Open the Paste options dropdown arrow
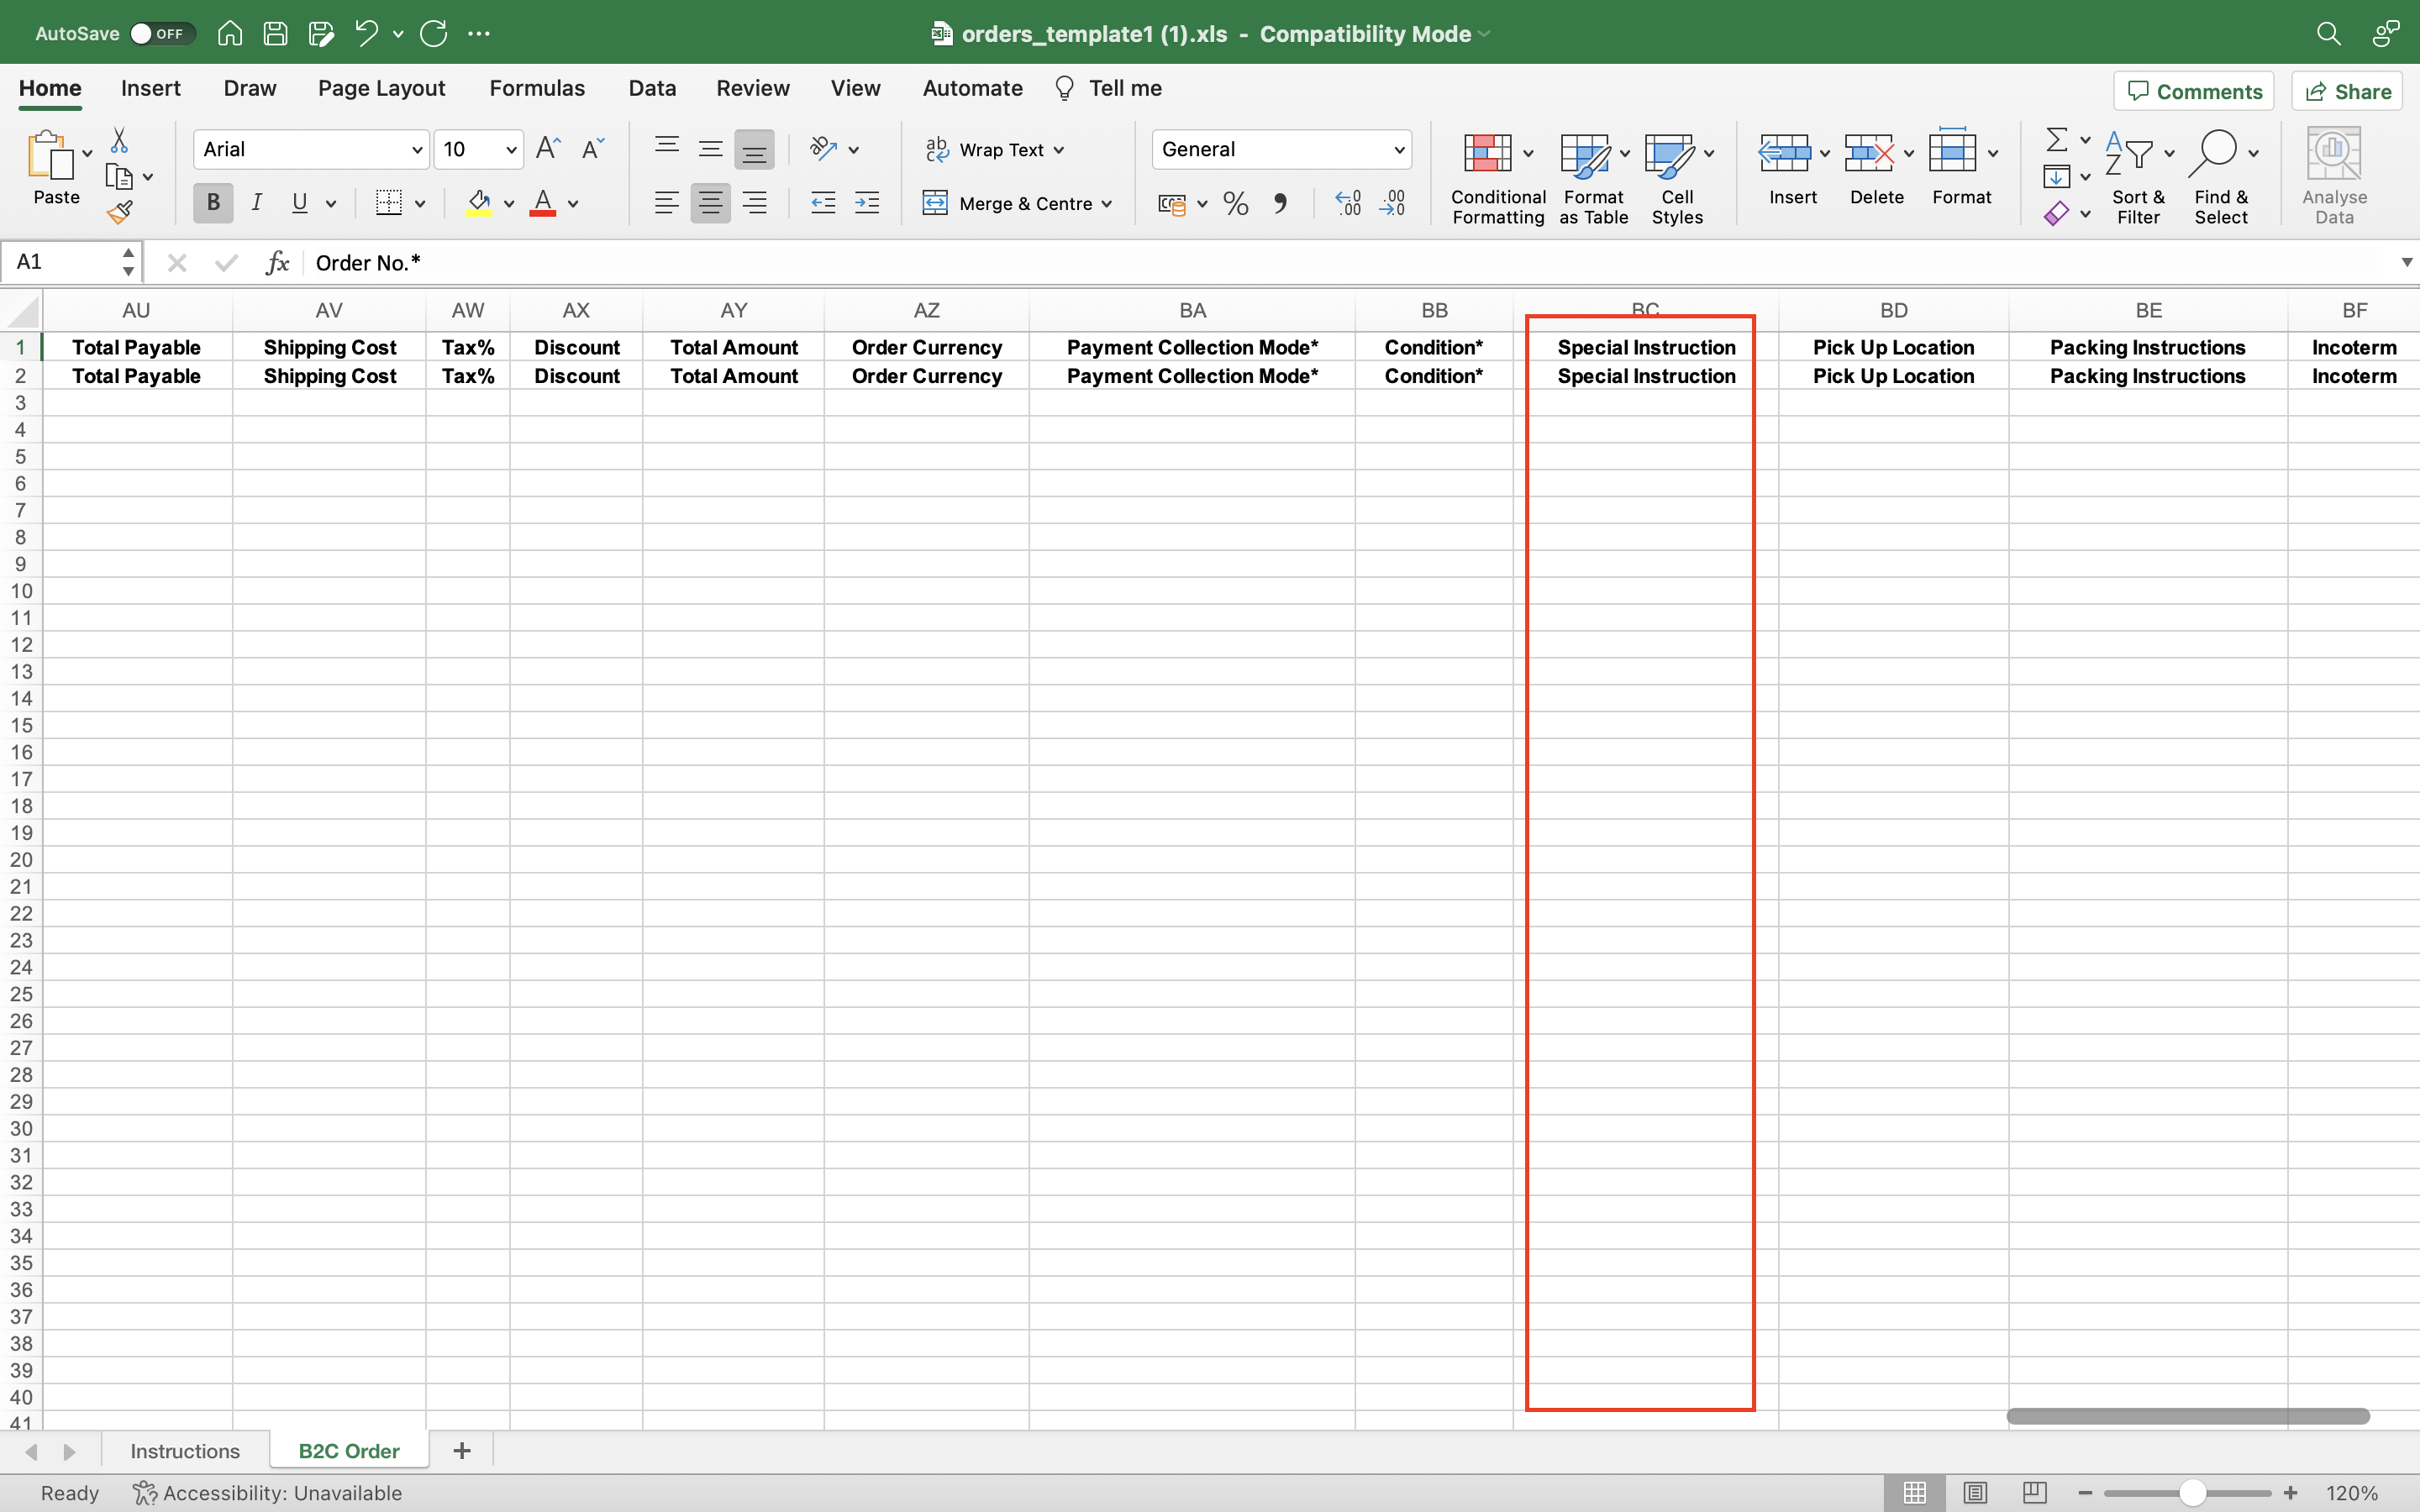 click(87, 153)
